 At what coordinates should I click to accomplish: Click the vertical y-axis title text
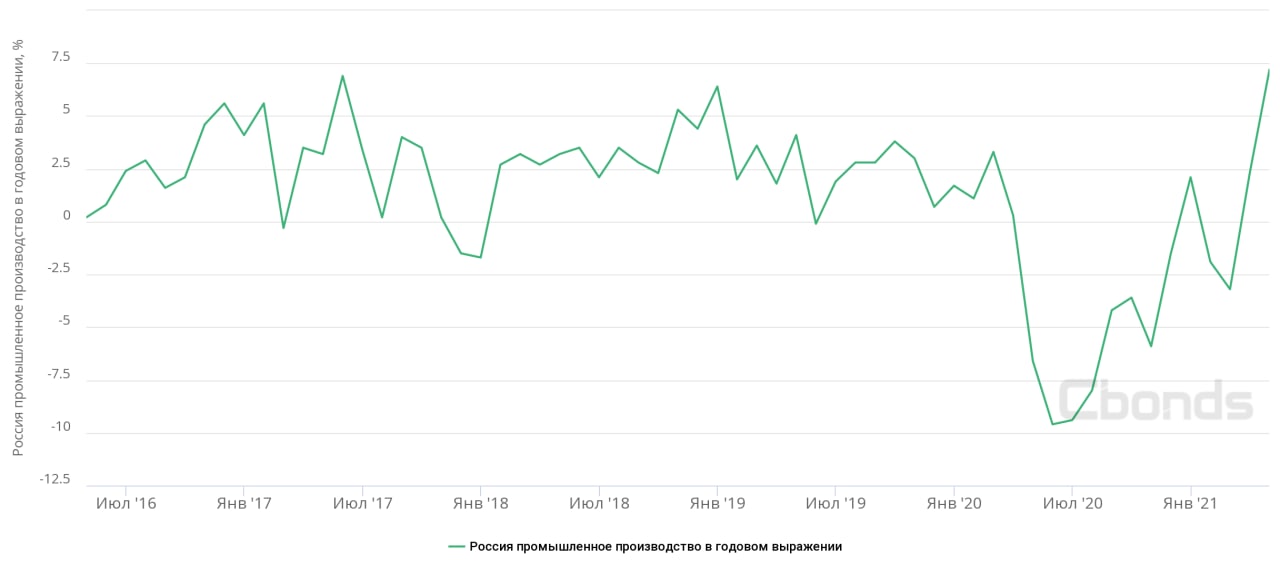18,248
